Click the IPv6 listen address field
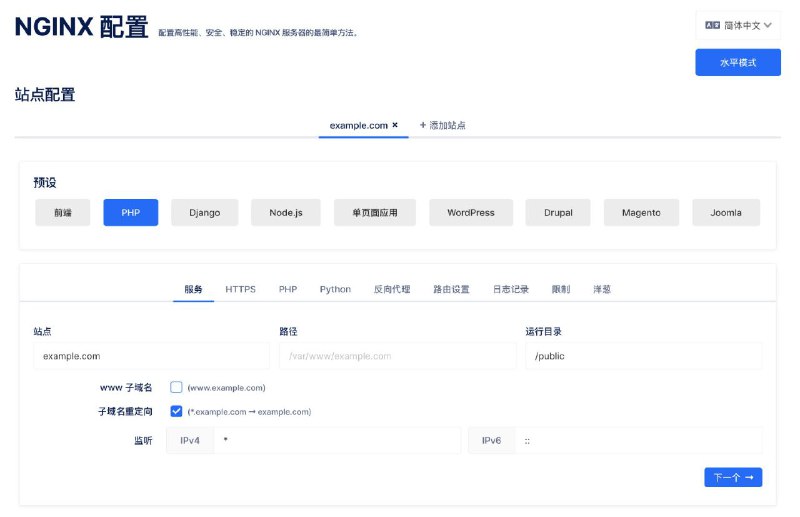 638,440
